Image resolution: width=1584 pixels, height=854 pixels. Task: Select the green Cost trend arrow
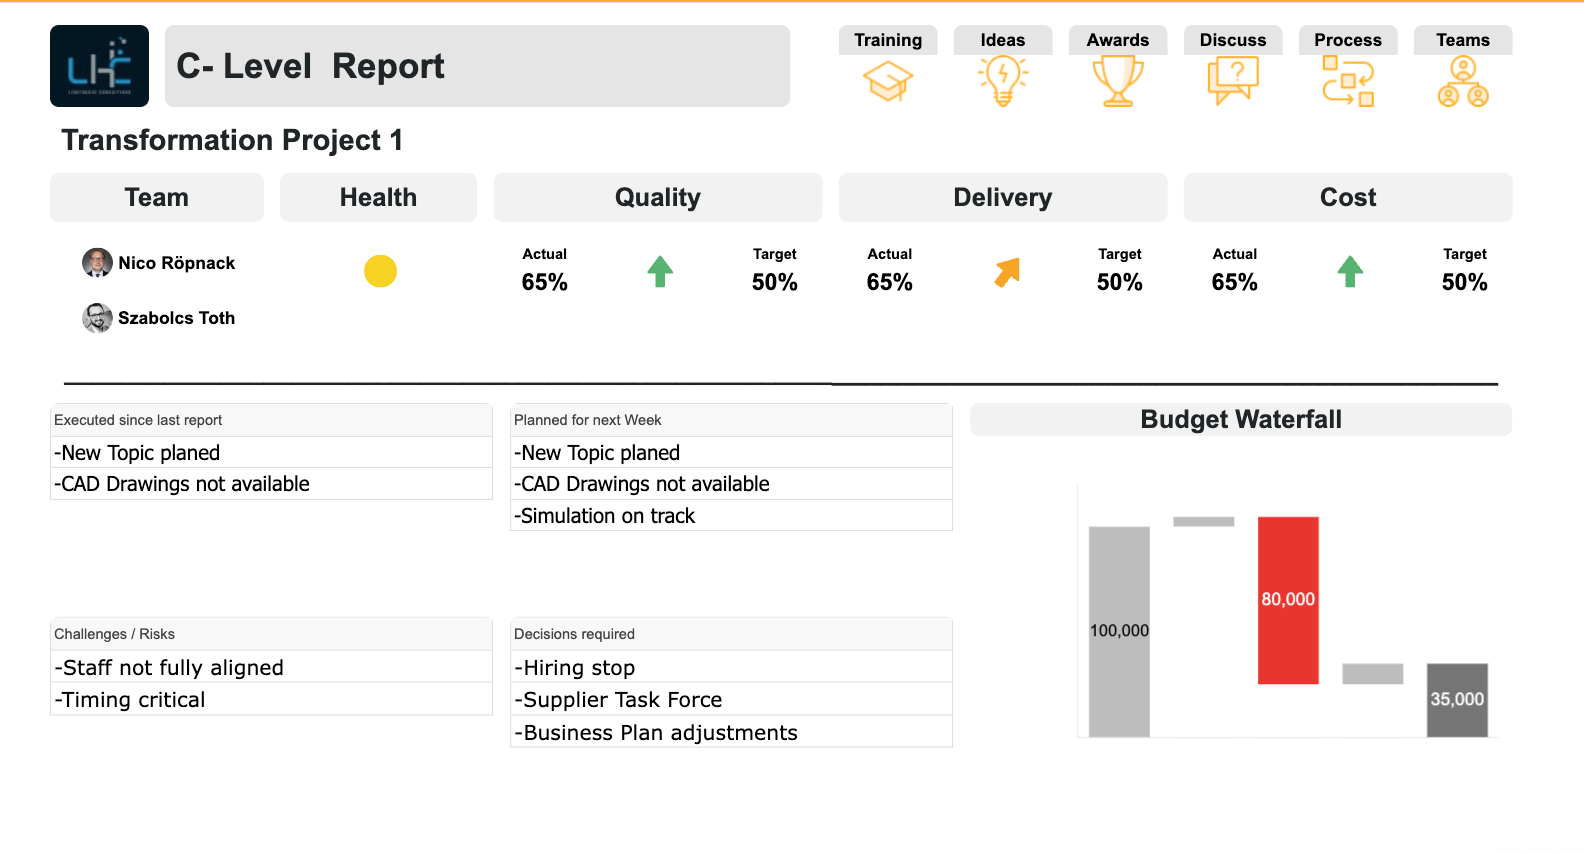1350,271
